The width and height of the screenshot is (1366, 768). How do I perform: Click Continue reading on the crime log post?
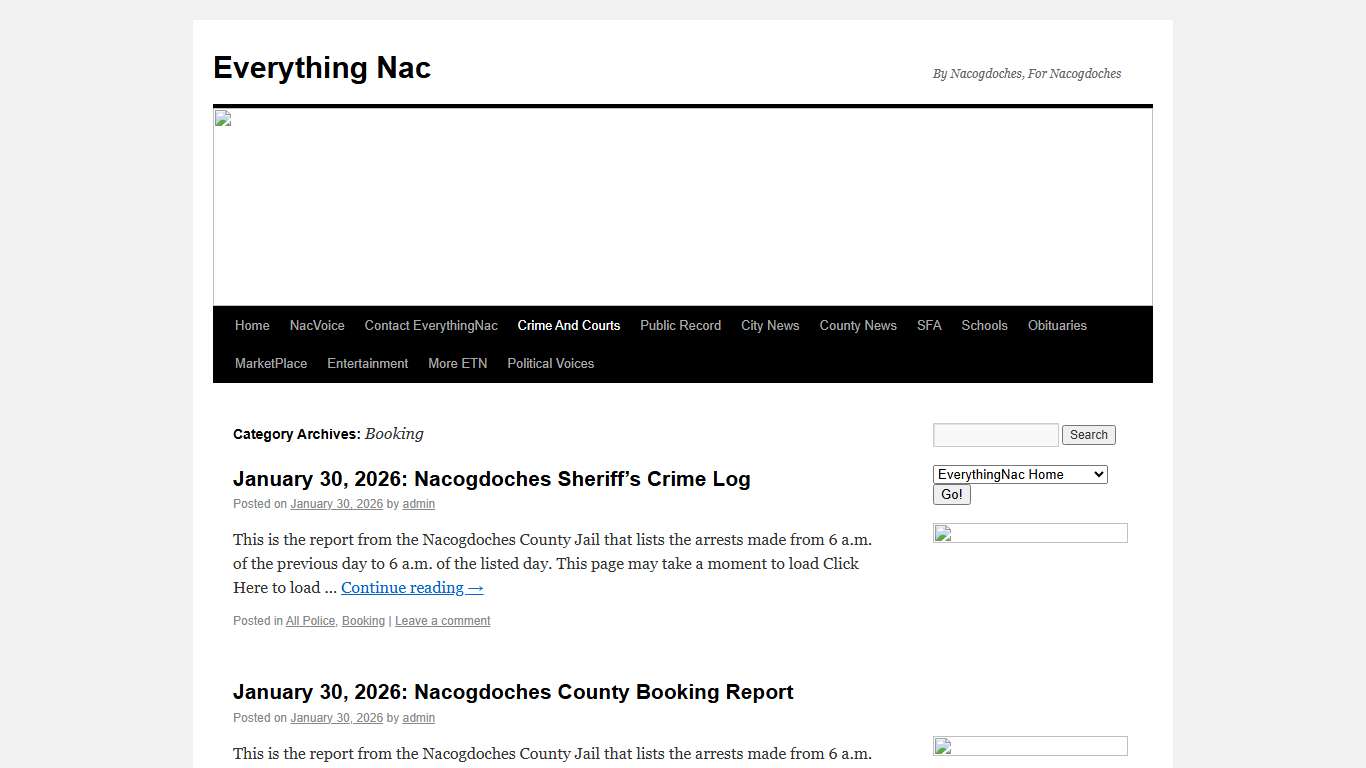pos(411,587)
